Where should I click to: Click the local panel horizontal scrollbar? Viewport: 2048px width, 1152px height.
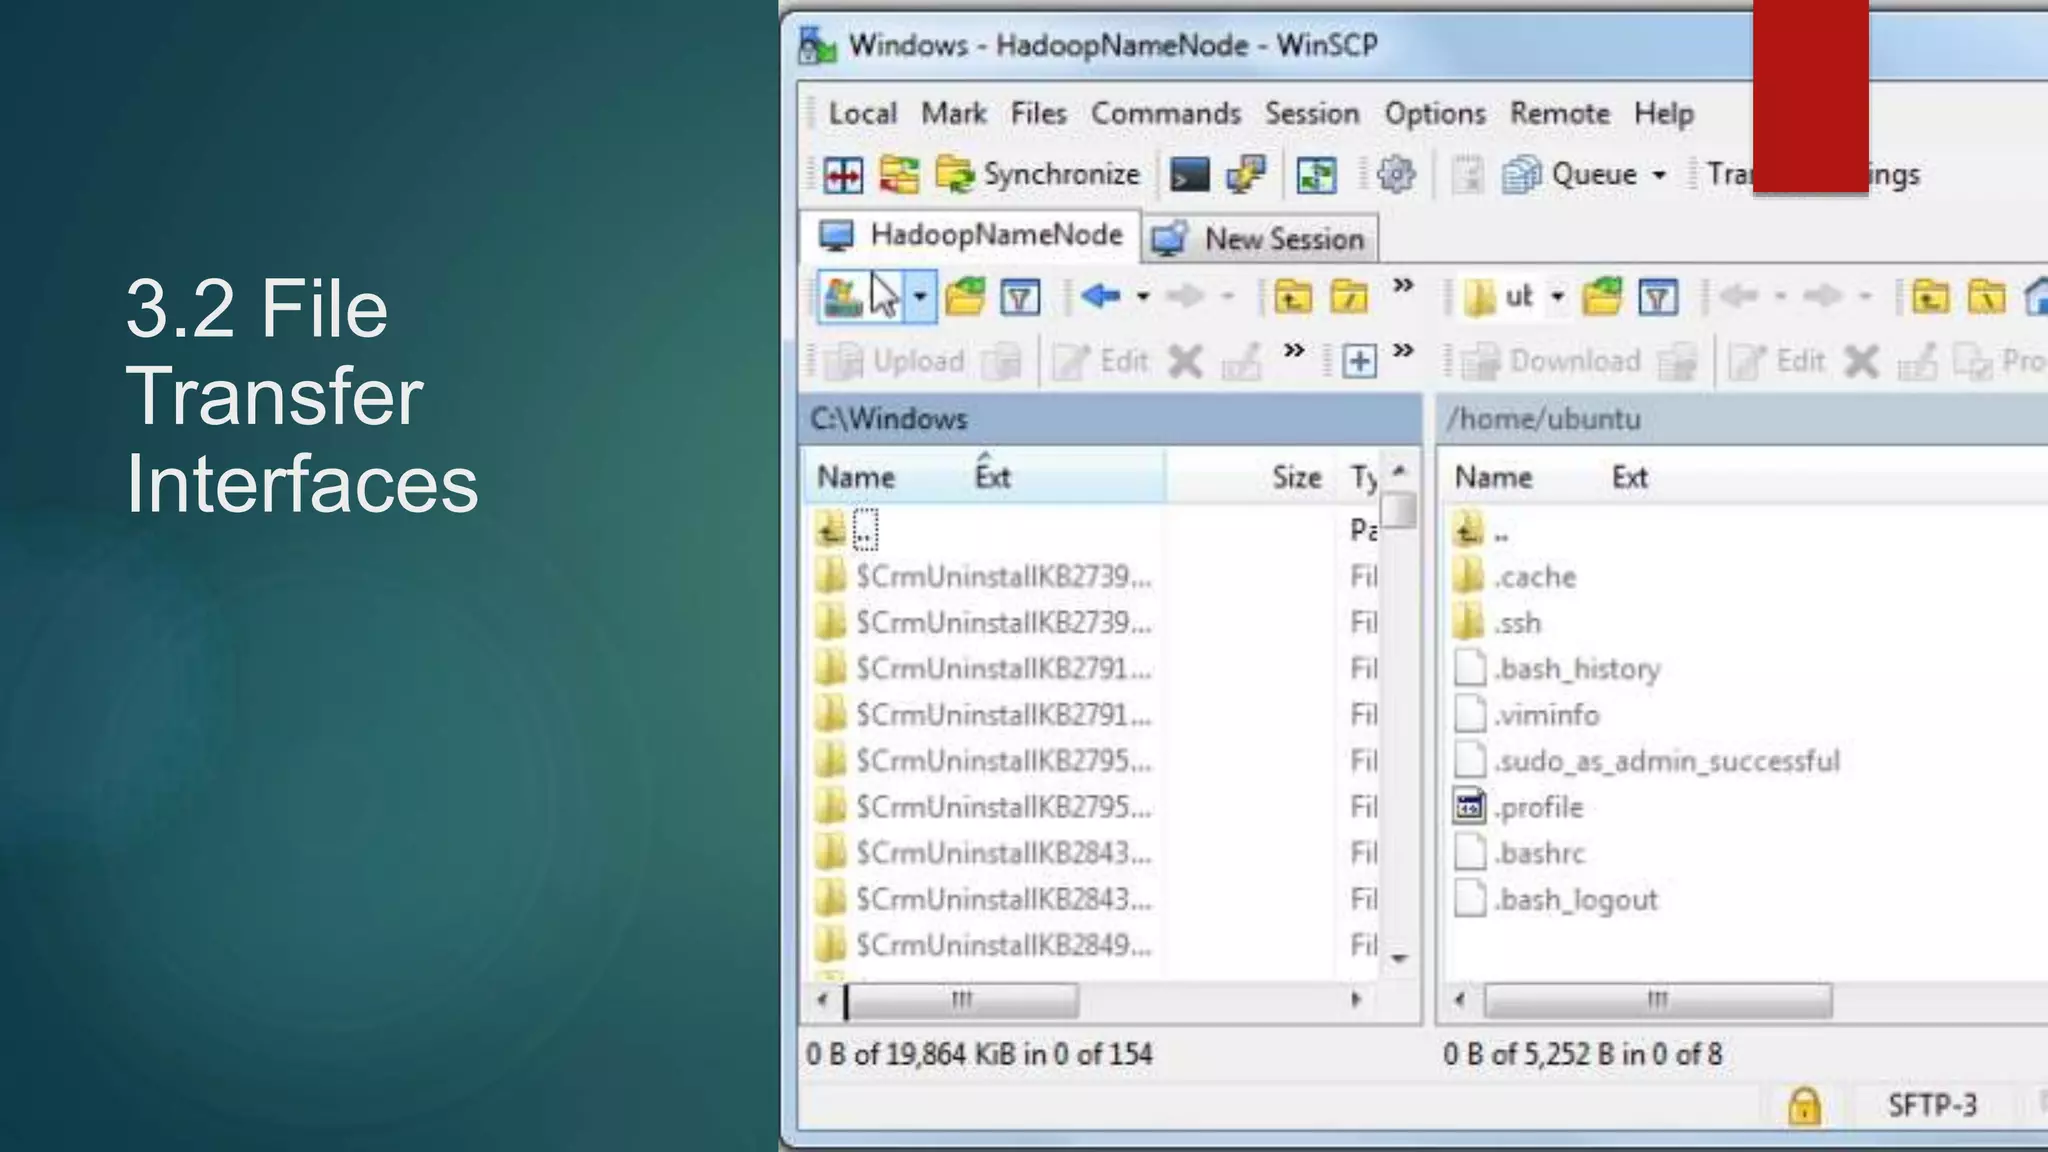pos(962,1000)
